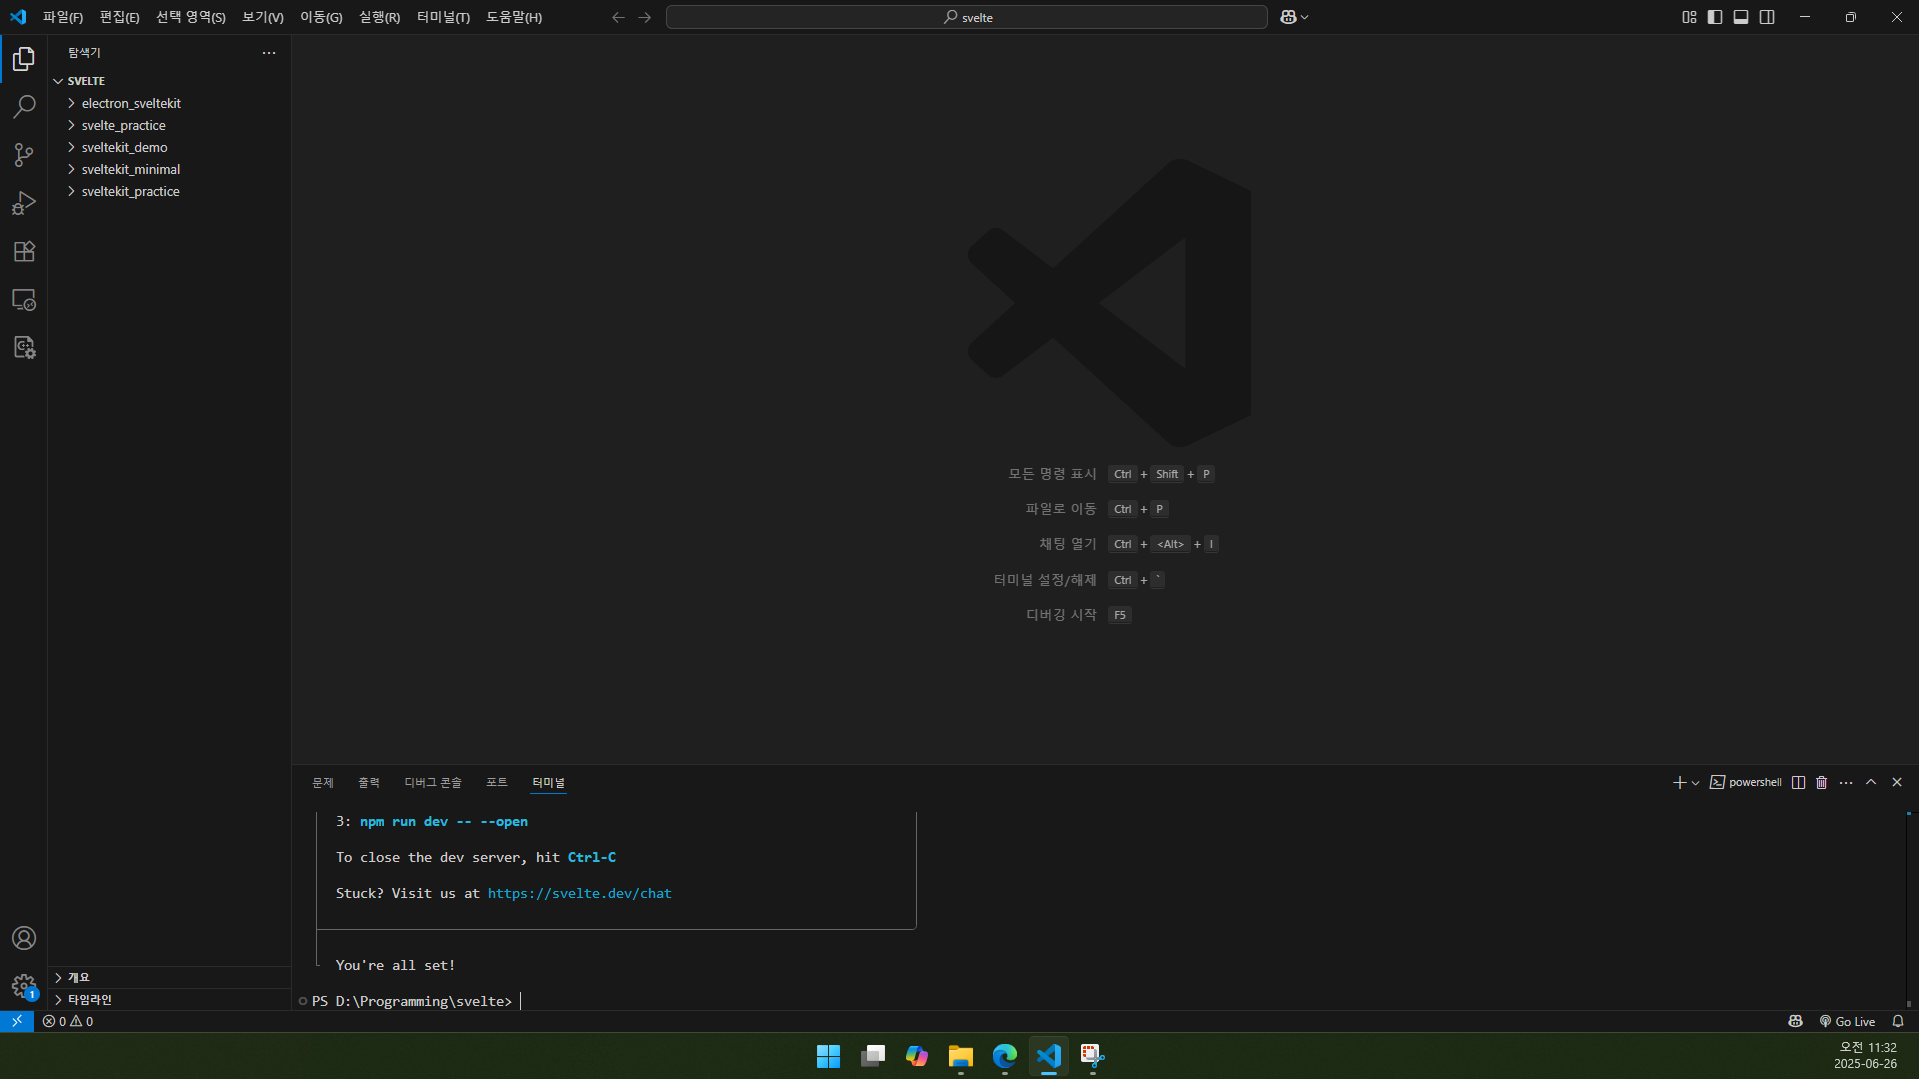
Task: Open Copilot app from taskbar
Action: point(916,1056)
